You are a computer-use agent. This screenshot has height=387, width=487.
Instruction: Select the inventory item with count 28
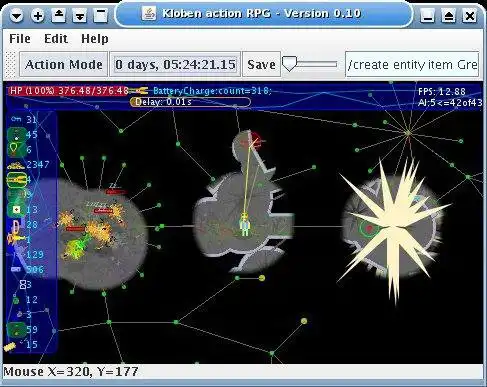click(15, 226)
